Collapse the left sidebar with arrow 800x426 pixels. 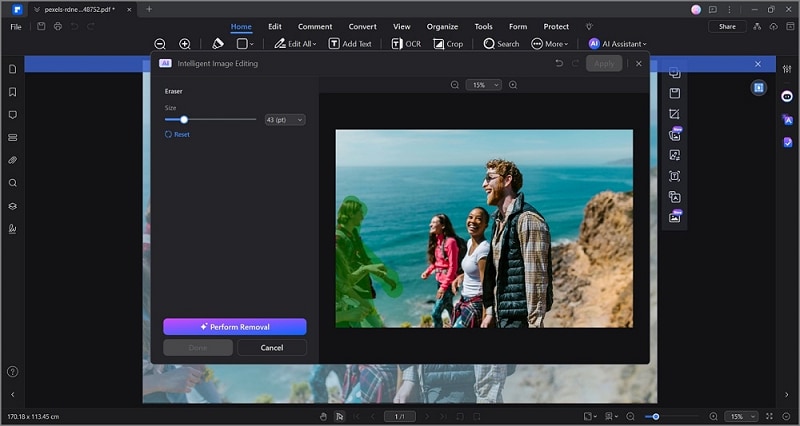[13, 394]
